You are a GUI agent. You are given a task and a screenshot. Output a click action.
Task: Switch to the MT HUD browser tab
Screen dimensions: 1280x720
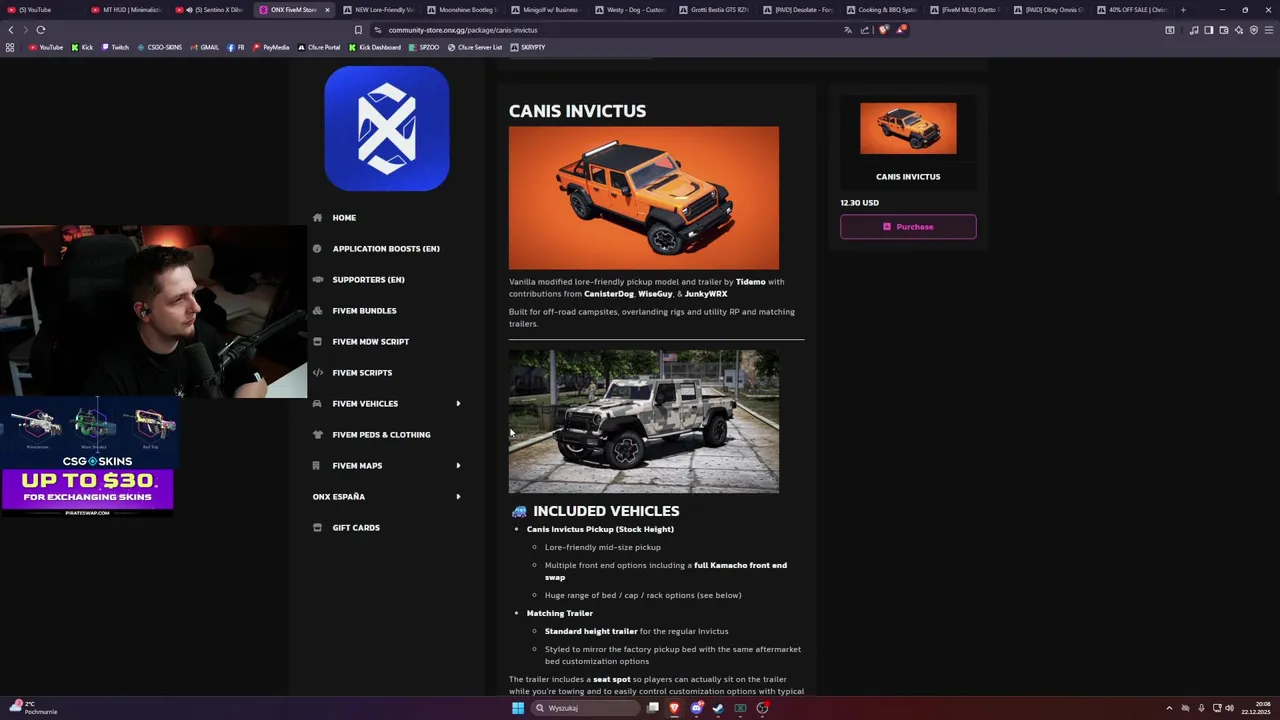(x=126, y=10)
